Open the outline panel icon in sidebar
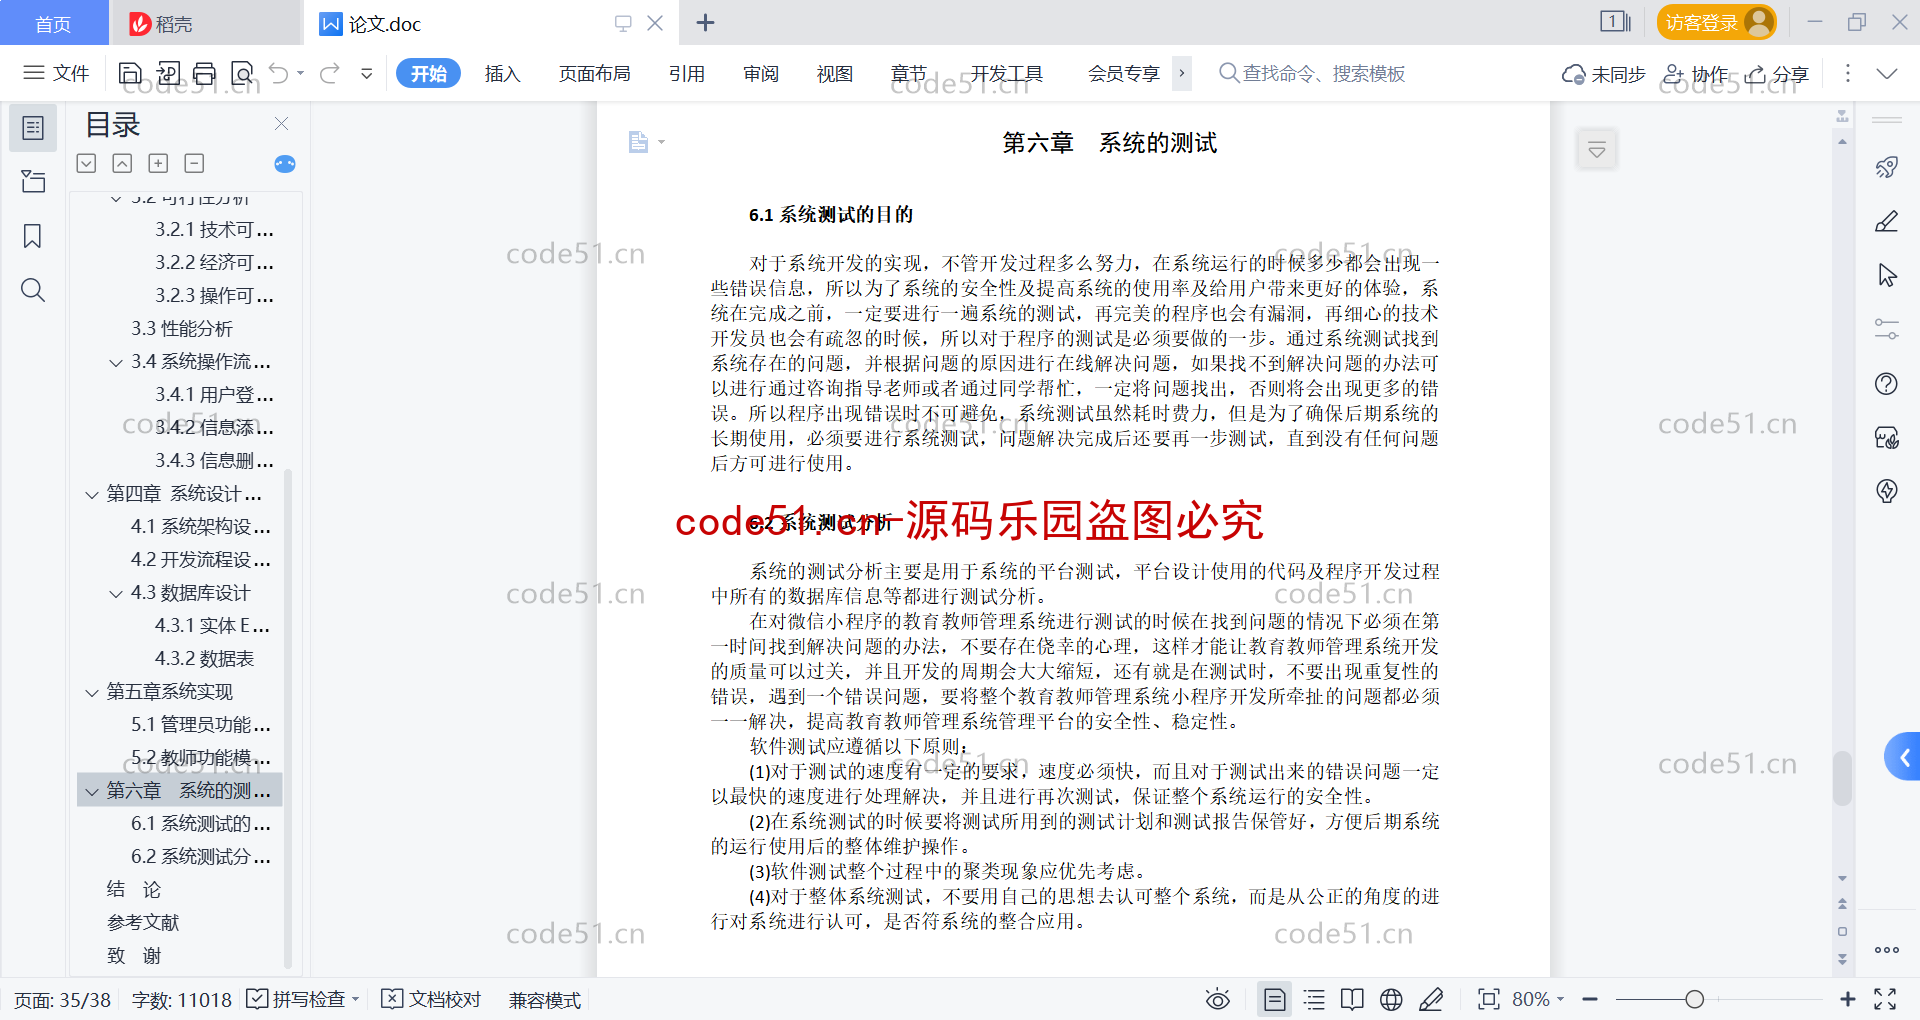 [33, 128]
